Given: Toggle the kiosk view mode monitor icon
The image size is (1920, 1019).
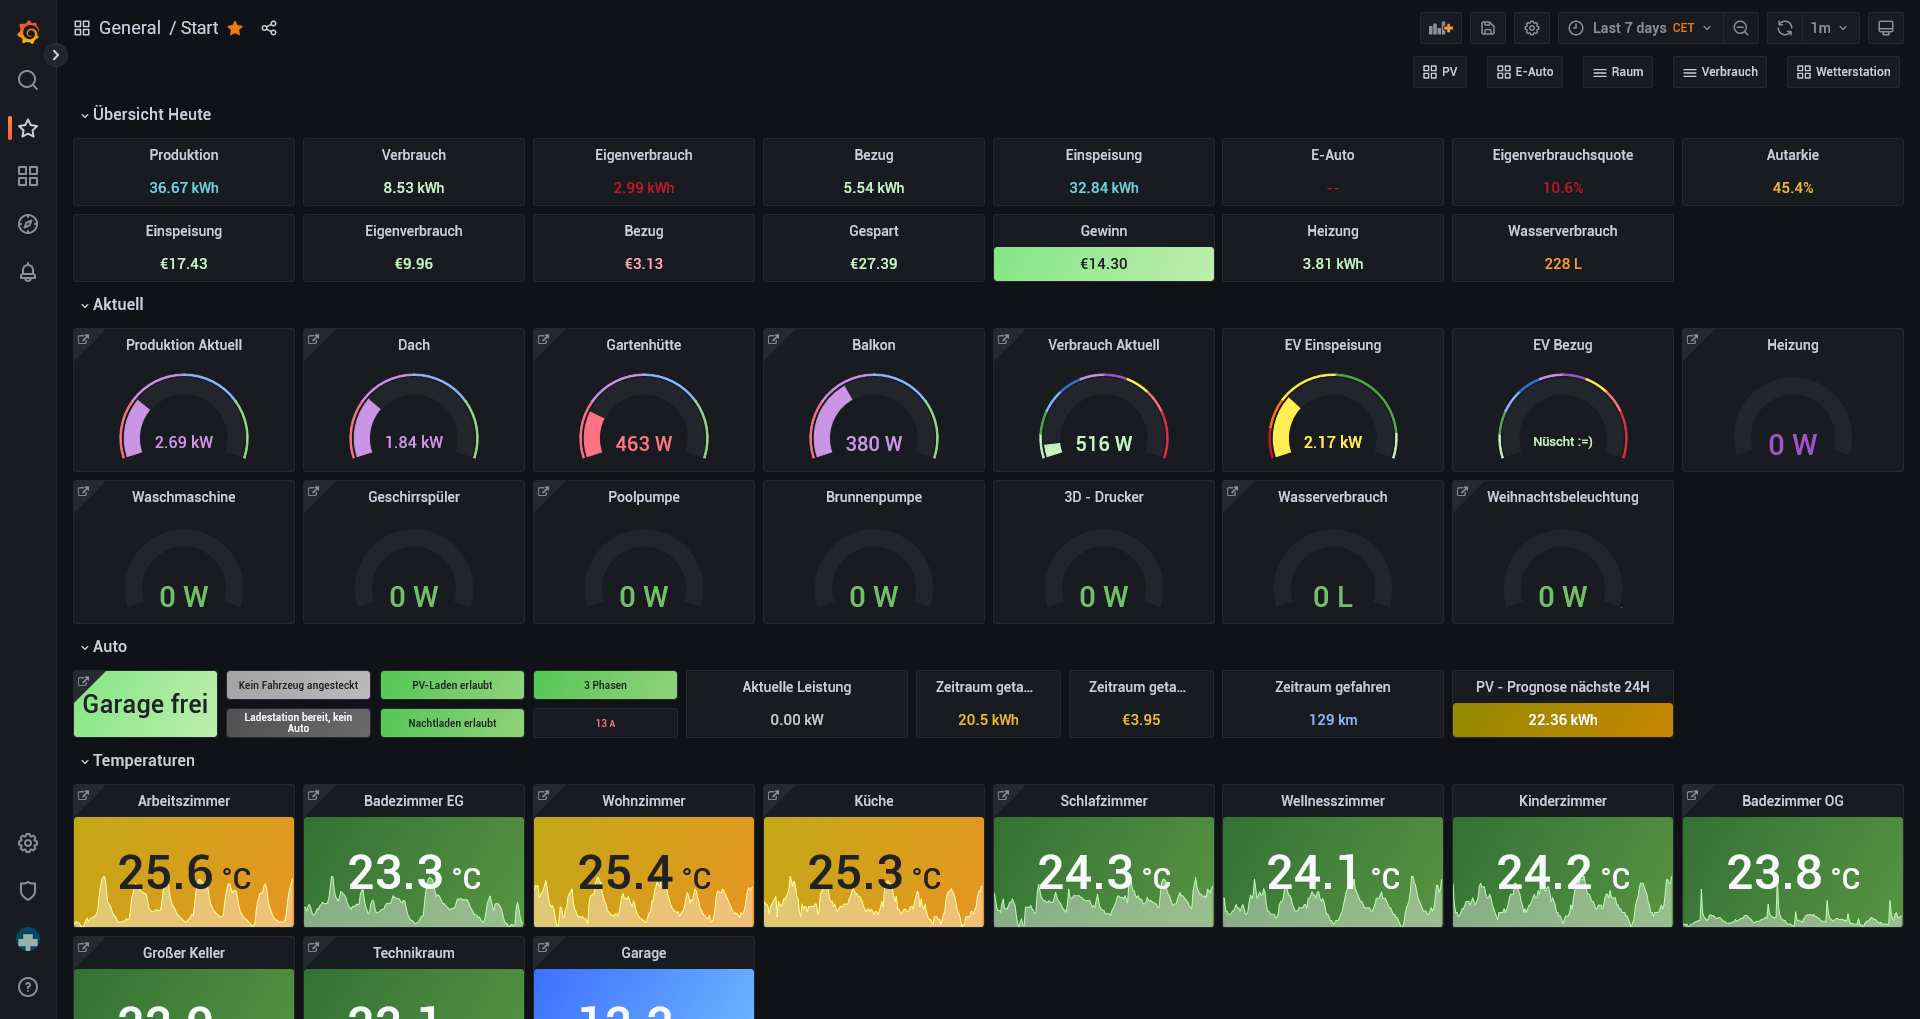Looking at the screenshot, I should pyautogui.click(x=1886, y=28).
